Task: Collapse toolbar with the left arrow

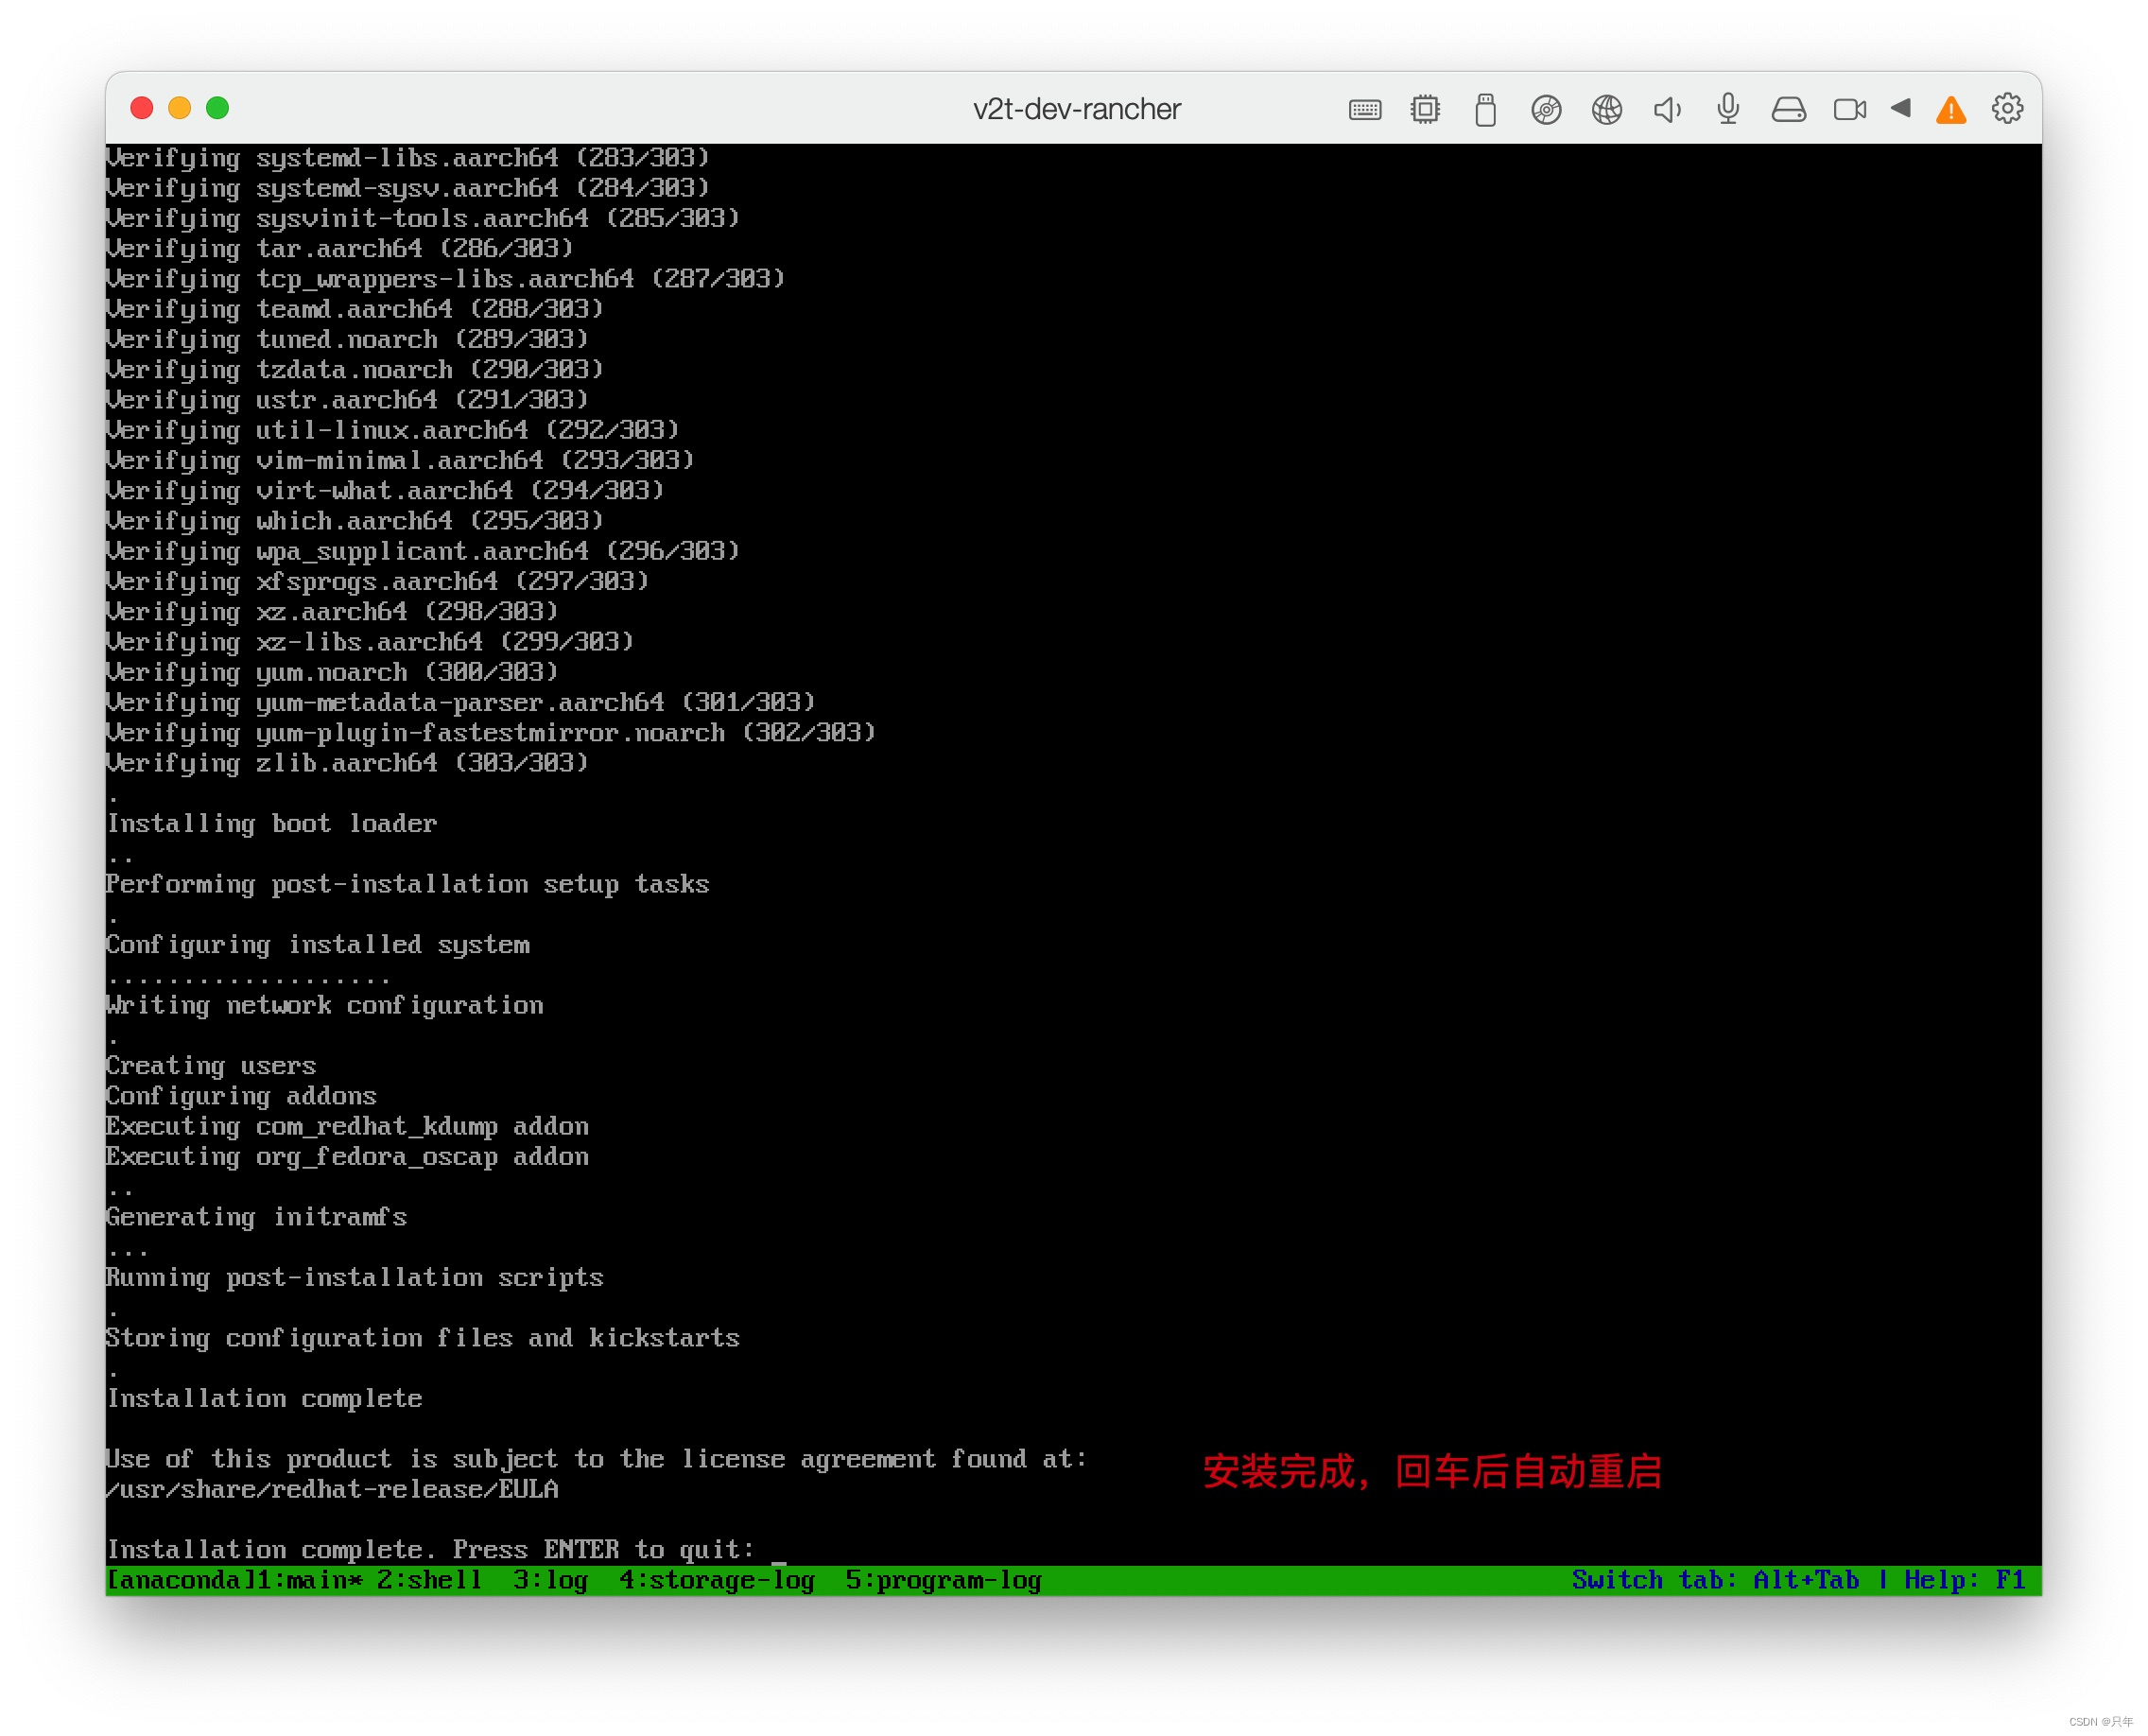Action: point(1901,108)
